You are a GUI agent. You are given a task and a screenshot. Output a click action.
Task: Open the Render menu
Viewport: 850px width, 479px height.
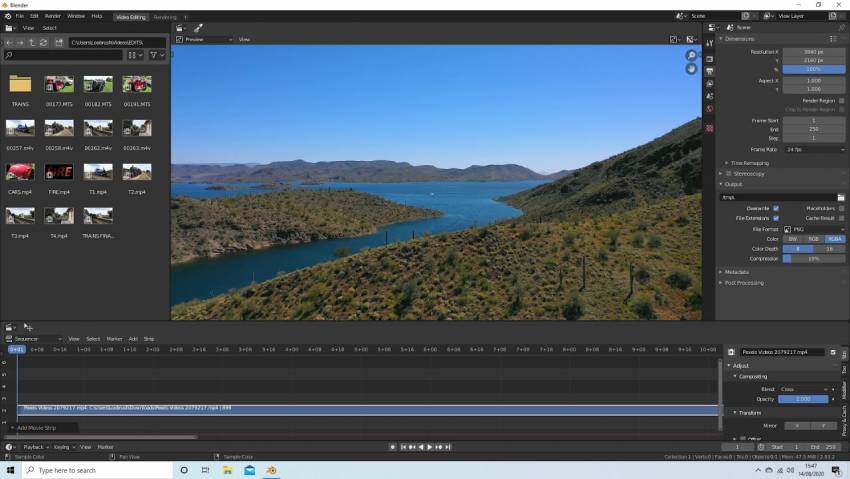52,16
